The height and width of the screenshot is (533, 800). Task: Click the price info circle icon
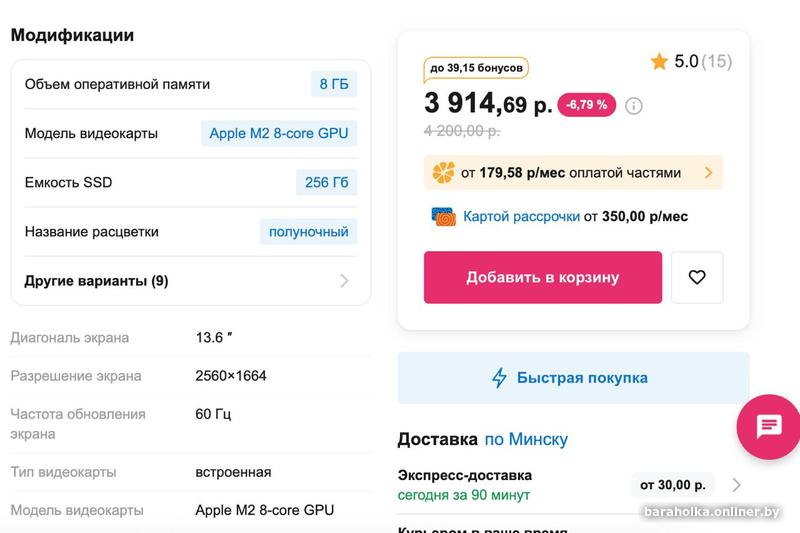tap(634, 105)
